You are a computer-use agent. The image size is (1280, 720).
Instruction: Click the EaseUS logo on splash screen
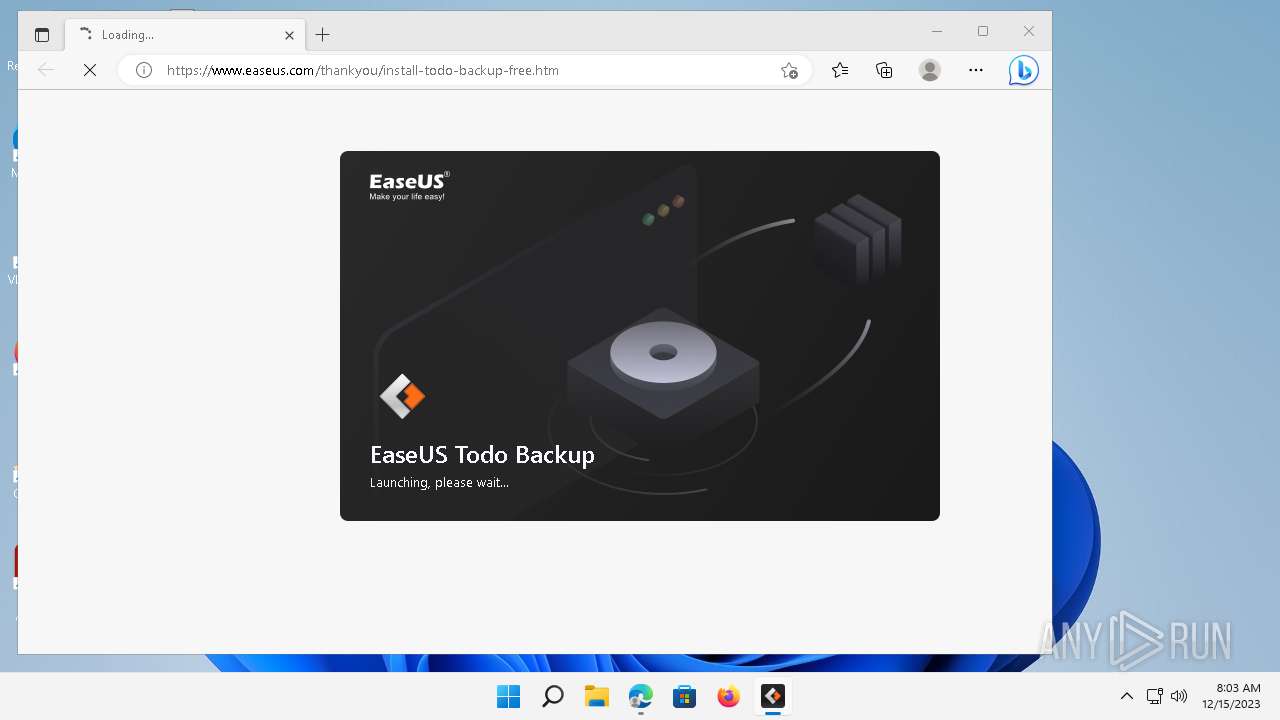click(410, 186)
